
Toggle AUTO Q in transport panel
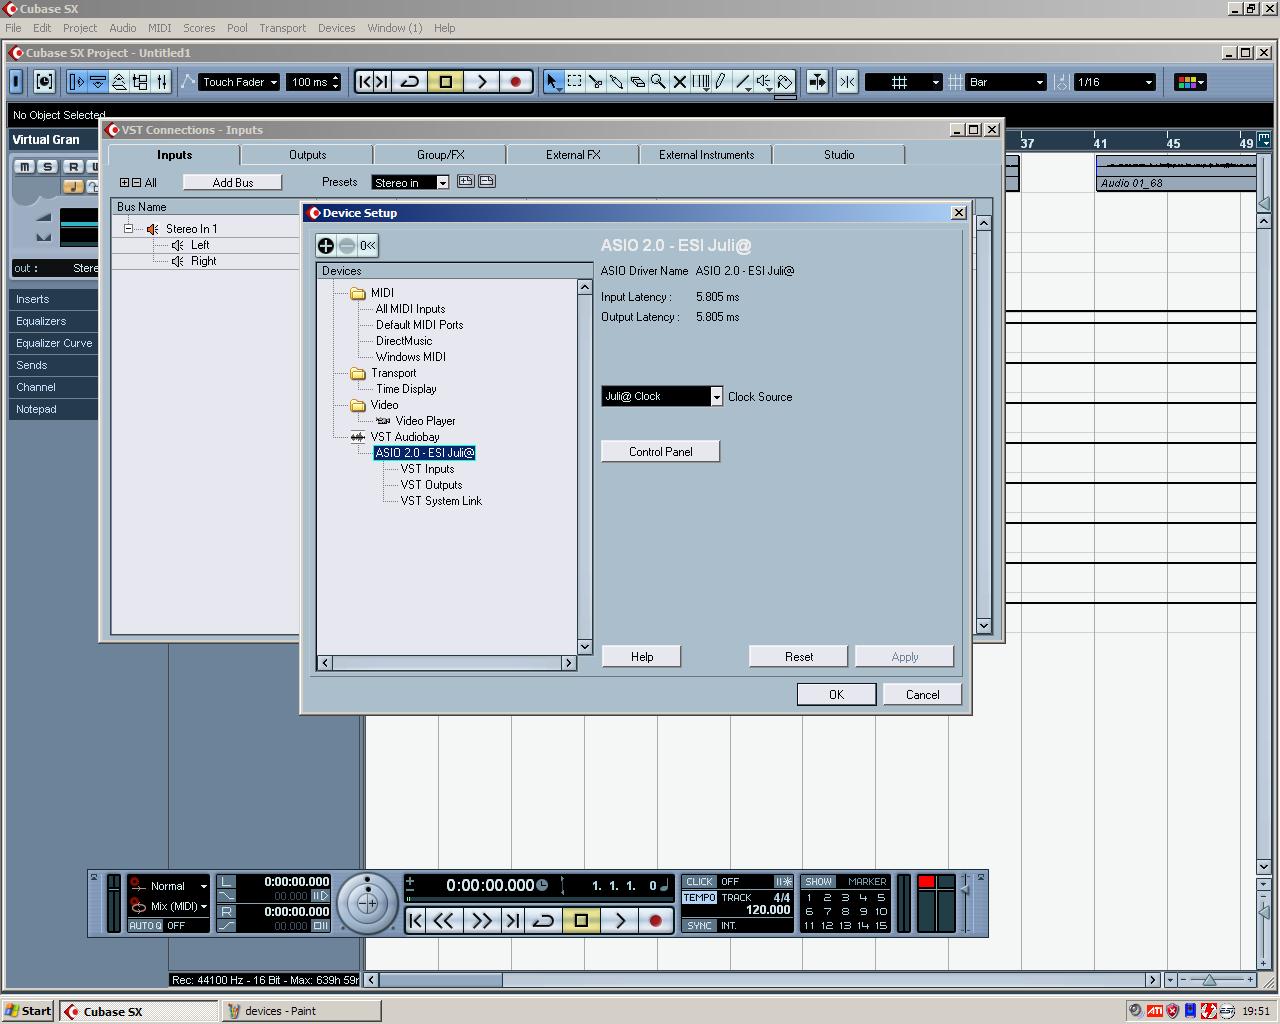click(x=146, y=926)
